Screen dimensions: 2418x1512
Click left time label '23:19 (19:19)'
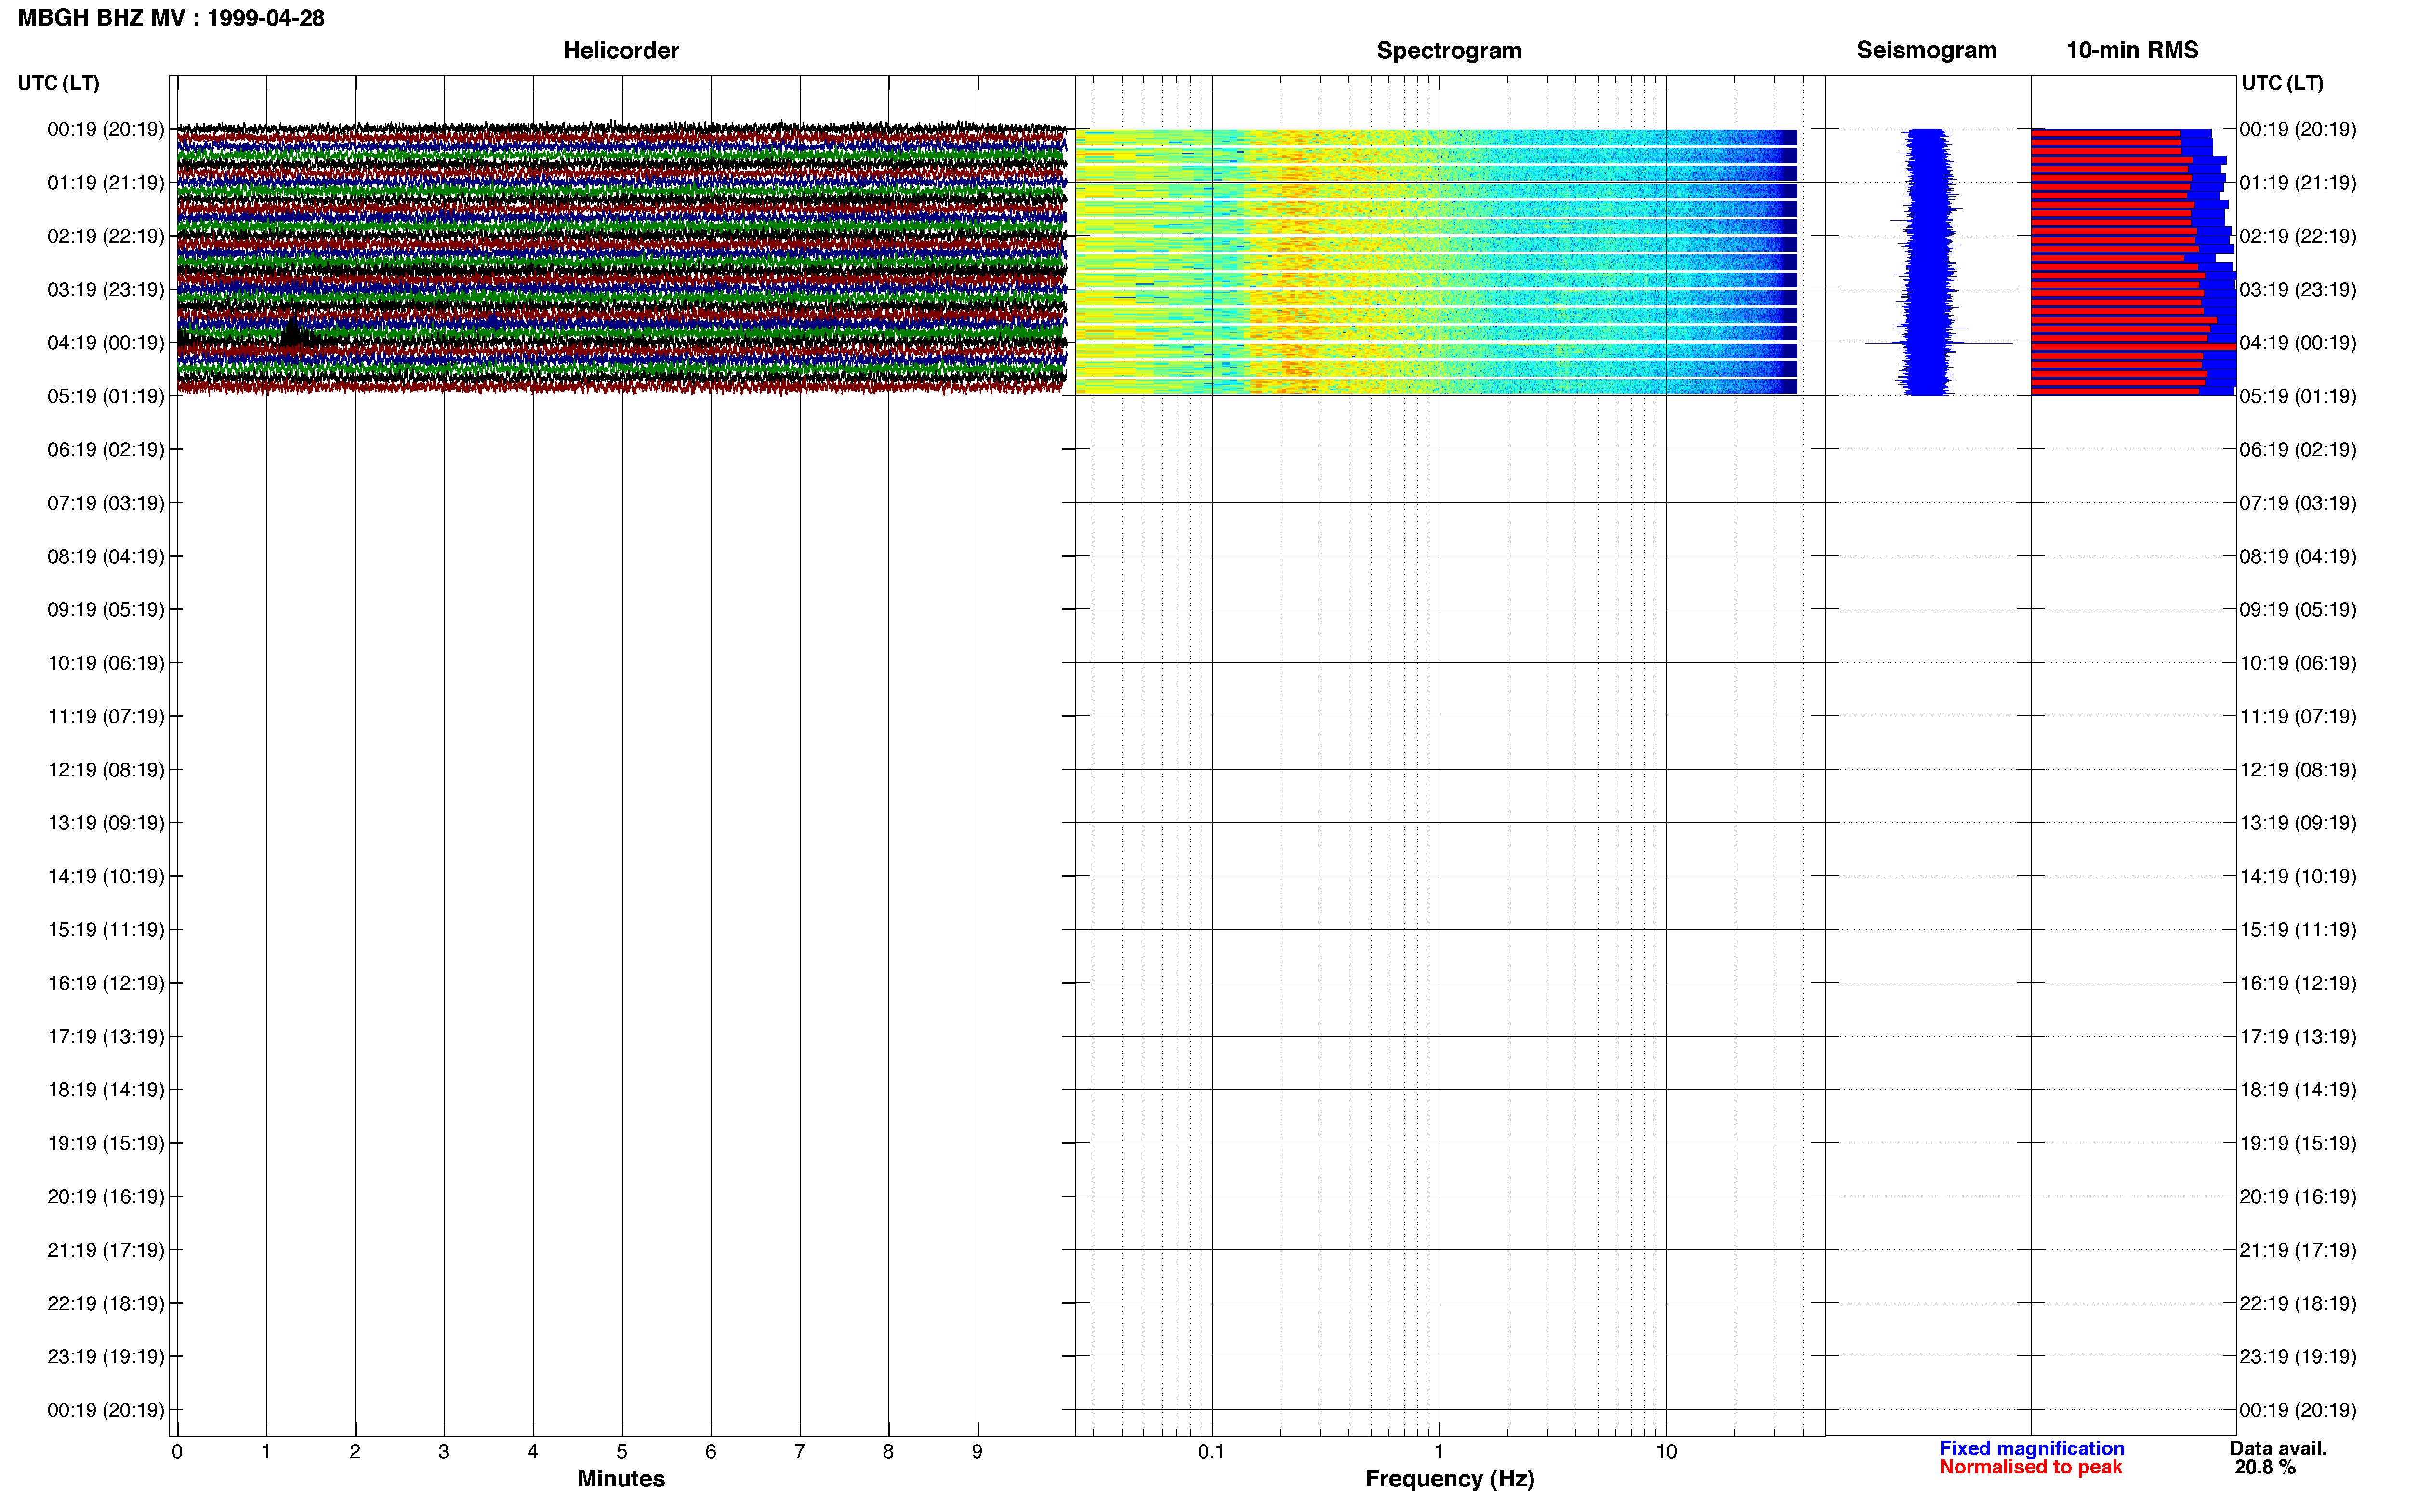106,1357
